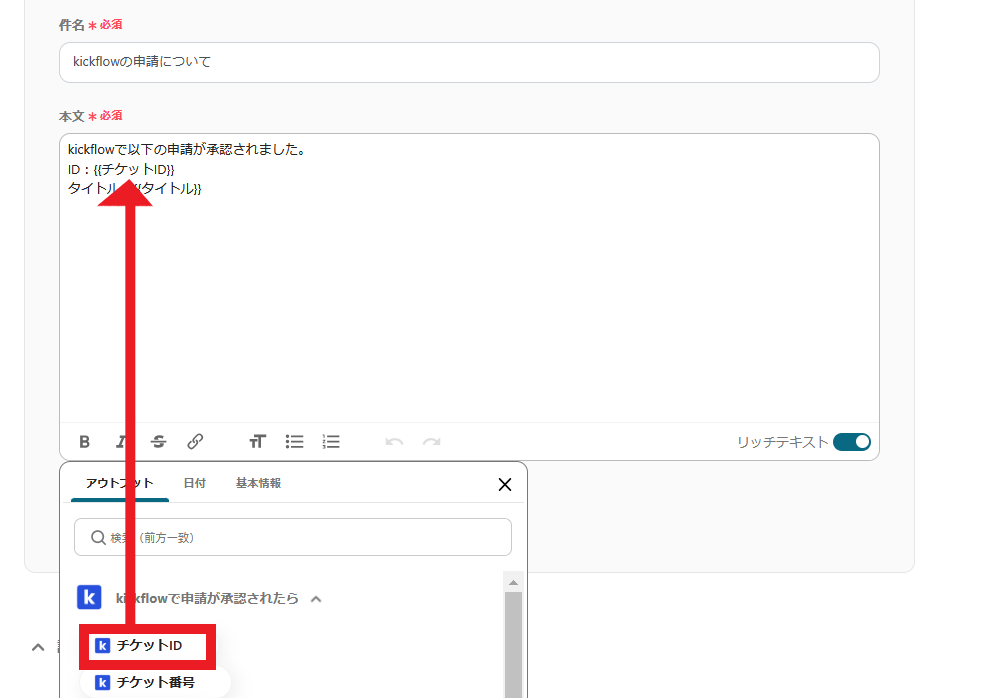Viewport: 1008px width, 698px height.
Task: Change text size with the TT icon
Action: tap(257, 442)
